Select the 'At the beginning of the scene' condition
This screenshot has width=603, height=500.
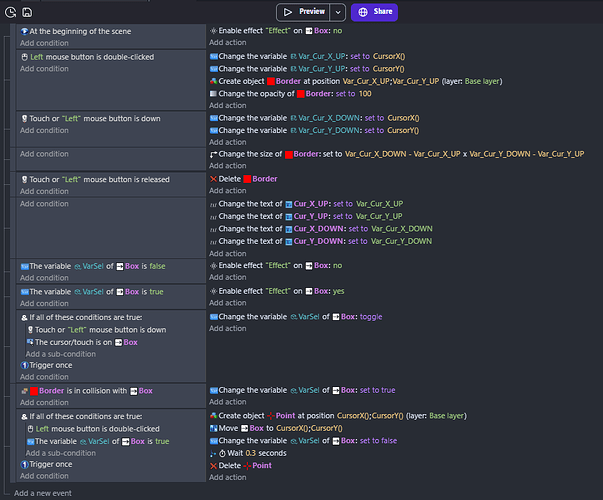[x=76, y=31]
